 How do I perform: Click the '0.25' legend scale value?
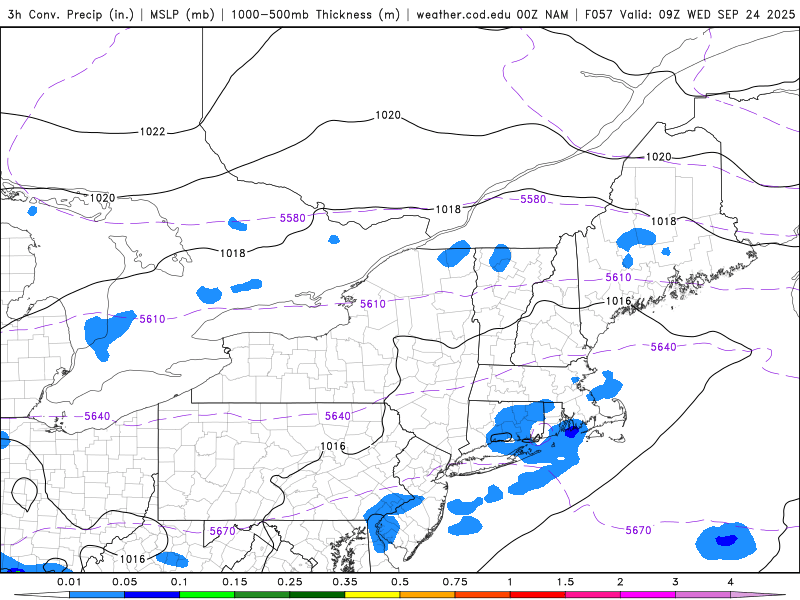tap(290, 582)
